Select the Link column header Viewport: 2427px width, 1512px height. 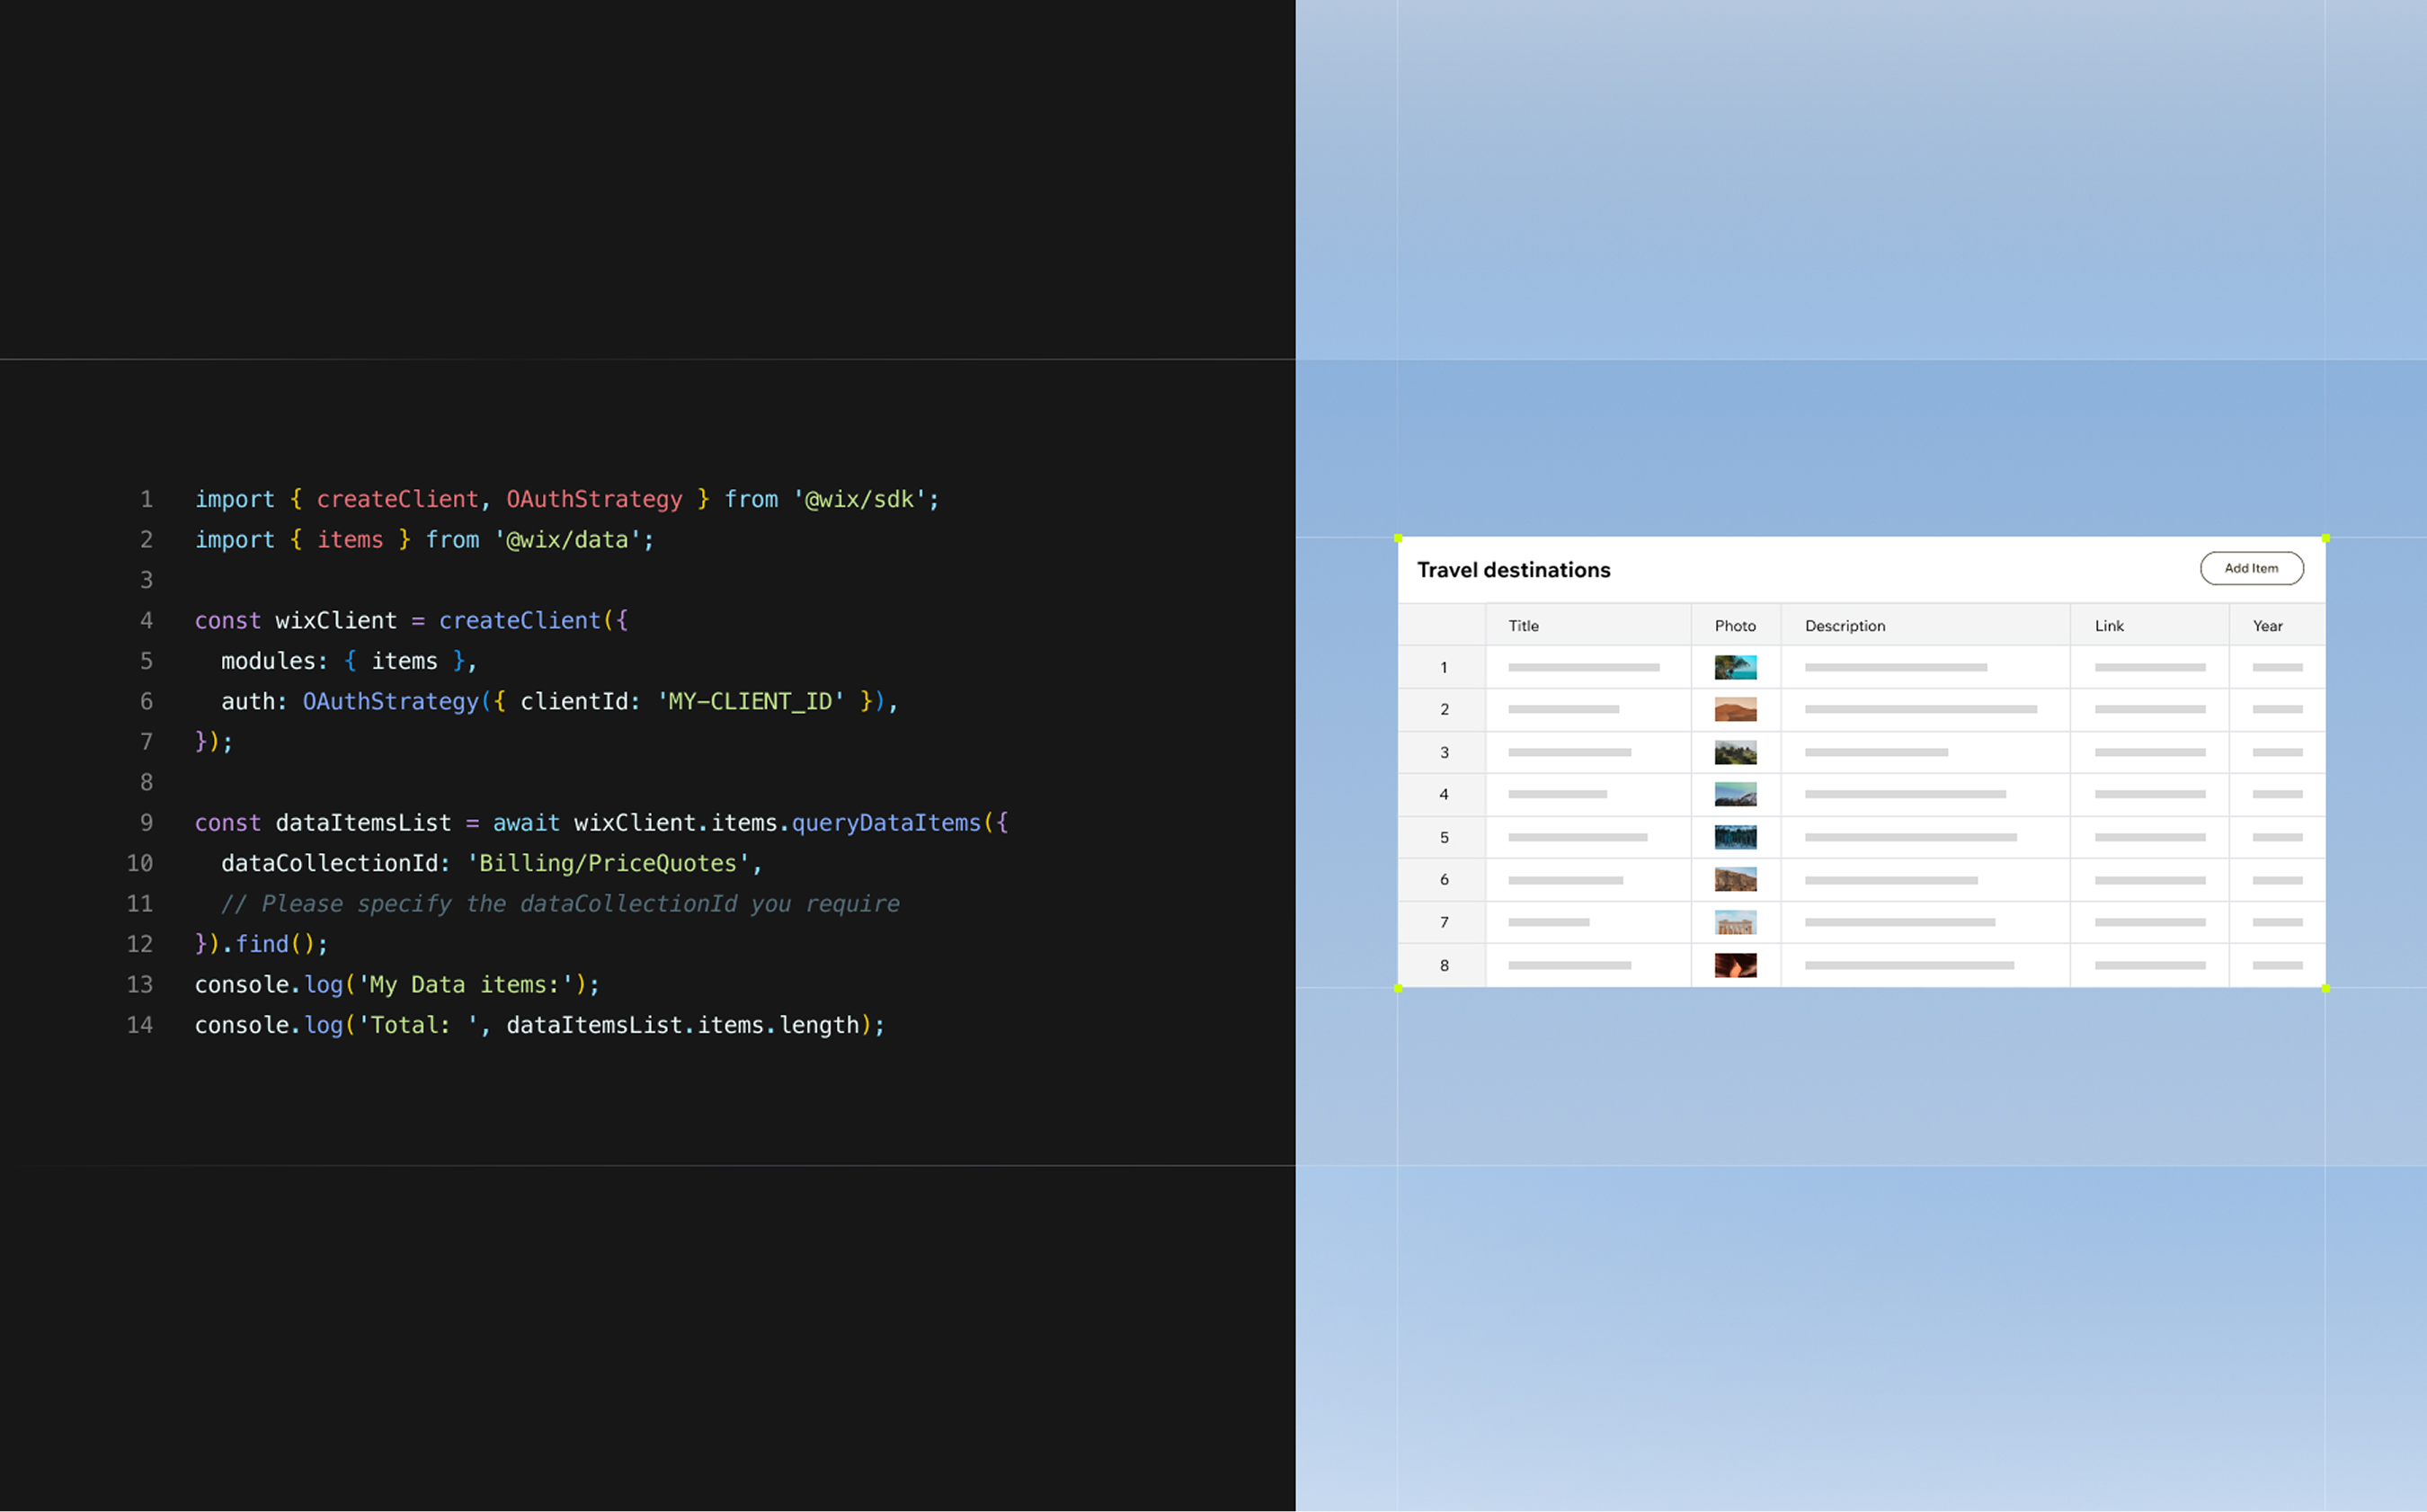click(x=2149, y=625)
